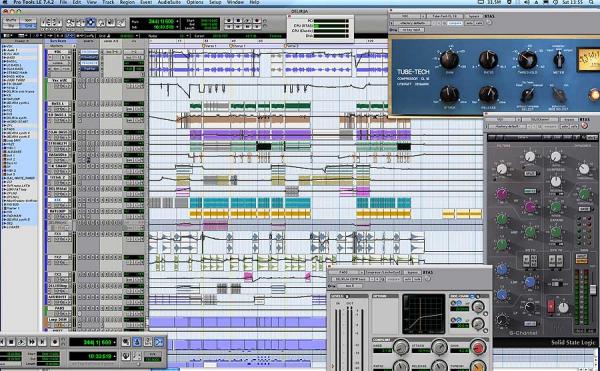Image resolution: width=600 pixels, height=371 pixels.
Task: Click the SSL channel output fader
Action: 593,290
